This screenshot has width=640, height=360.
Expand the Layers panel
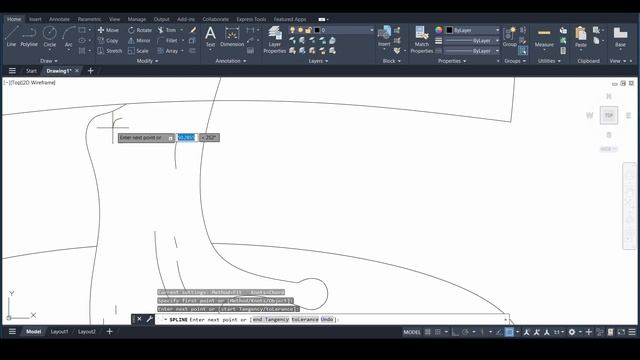318,61
